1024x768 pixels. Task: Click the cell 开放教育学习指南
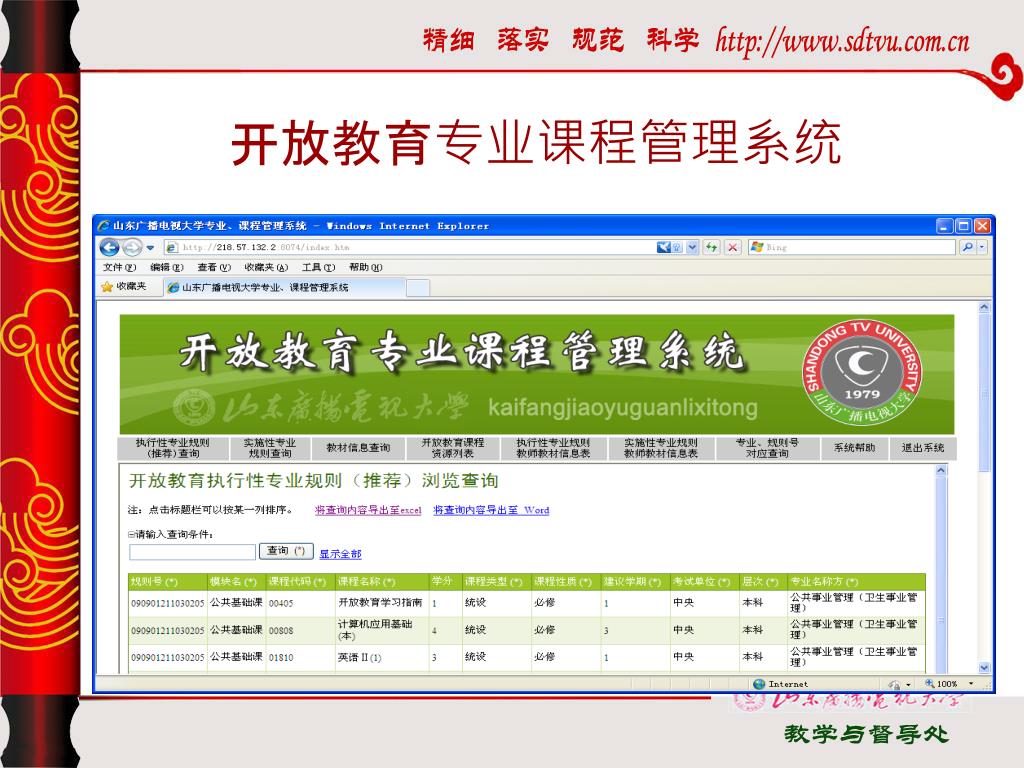(x=380, y=603)
